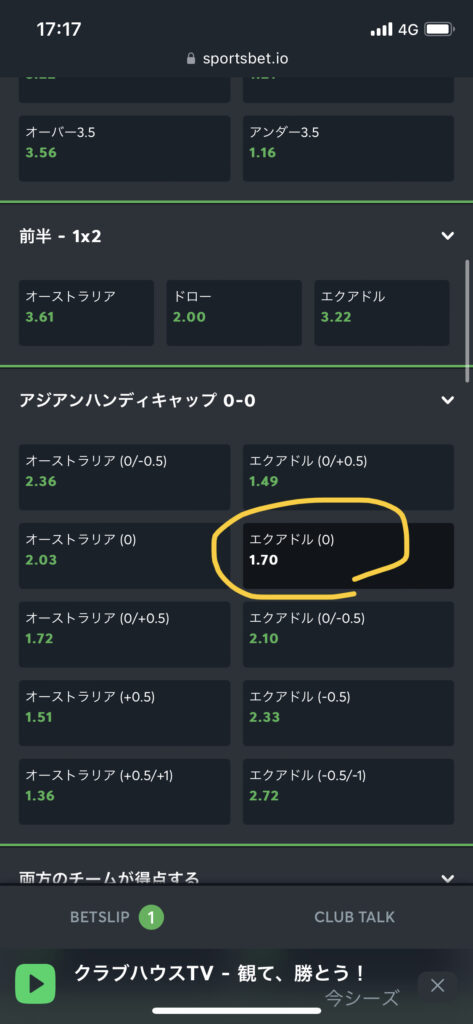Screen dimensions: 473x1024
Task: Collapse the アジアンハンディキャップ 0-0 chevron
Action: 448,400
